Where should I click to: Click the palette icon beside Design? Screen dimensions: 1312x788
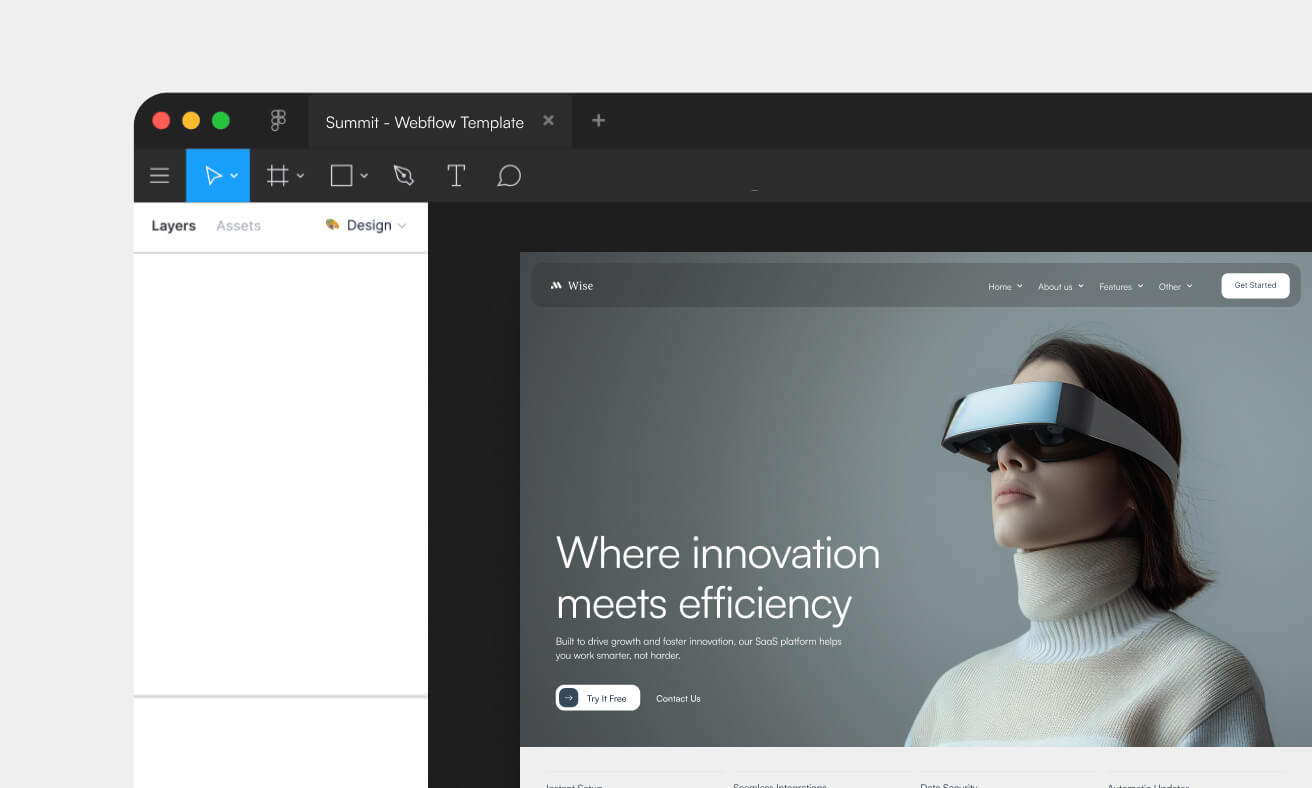(332, 225)
